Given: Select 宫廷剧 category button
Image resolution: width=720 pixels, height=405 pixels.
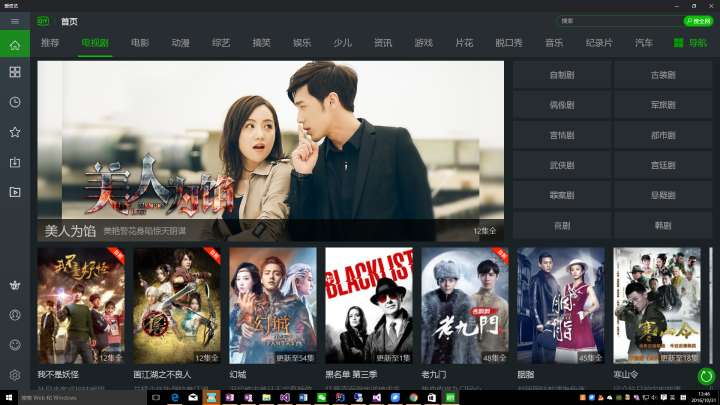Looking at the screenshot, I should click(663, 165).
